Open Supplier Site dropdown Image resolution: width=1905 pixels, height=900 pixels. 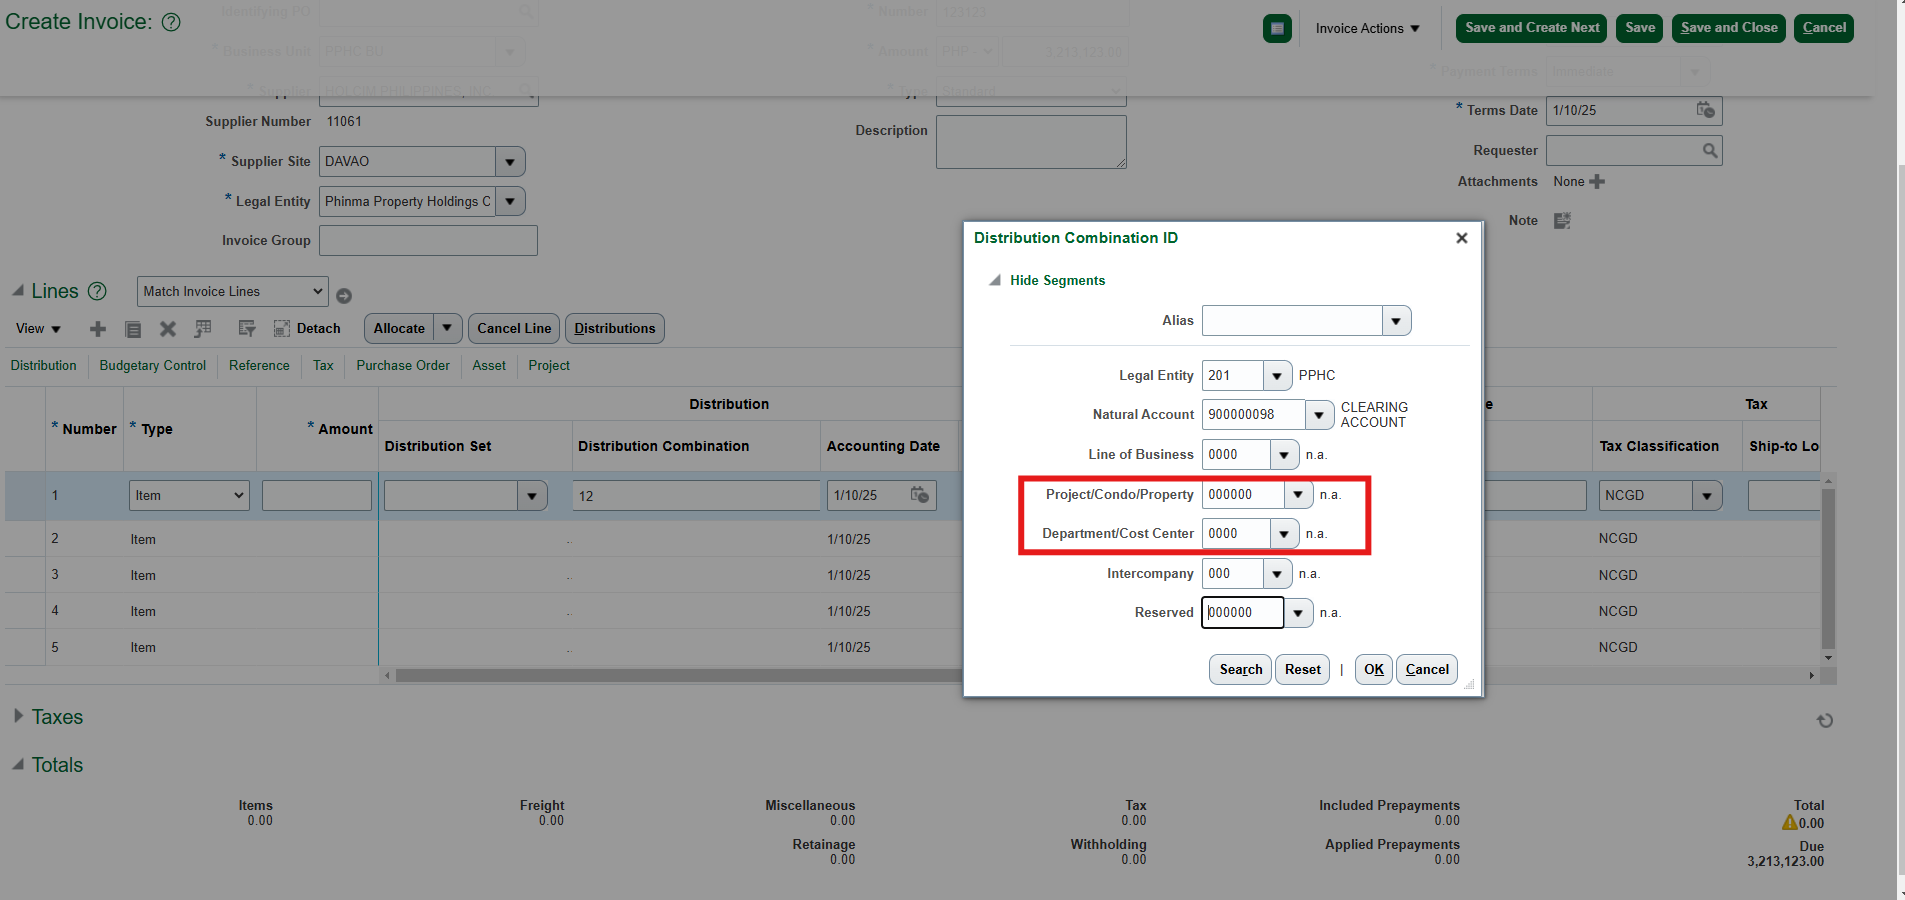[x=510, y=162]
